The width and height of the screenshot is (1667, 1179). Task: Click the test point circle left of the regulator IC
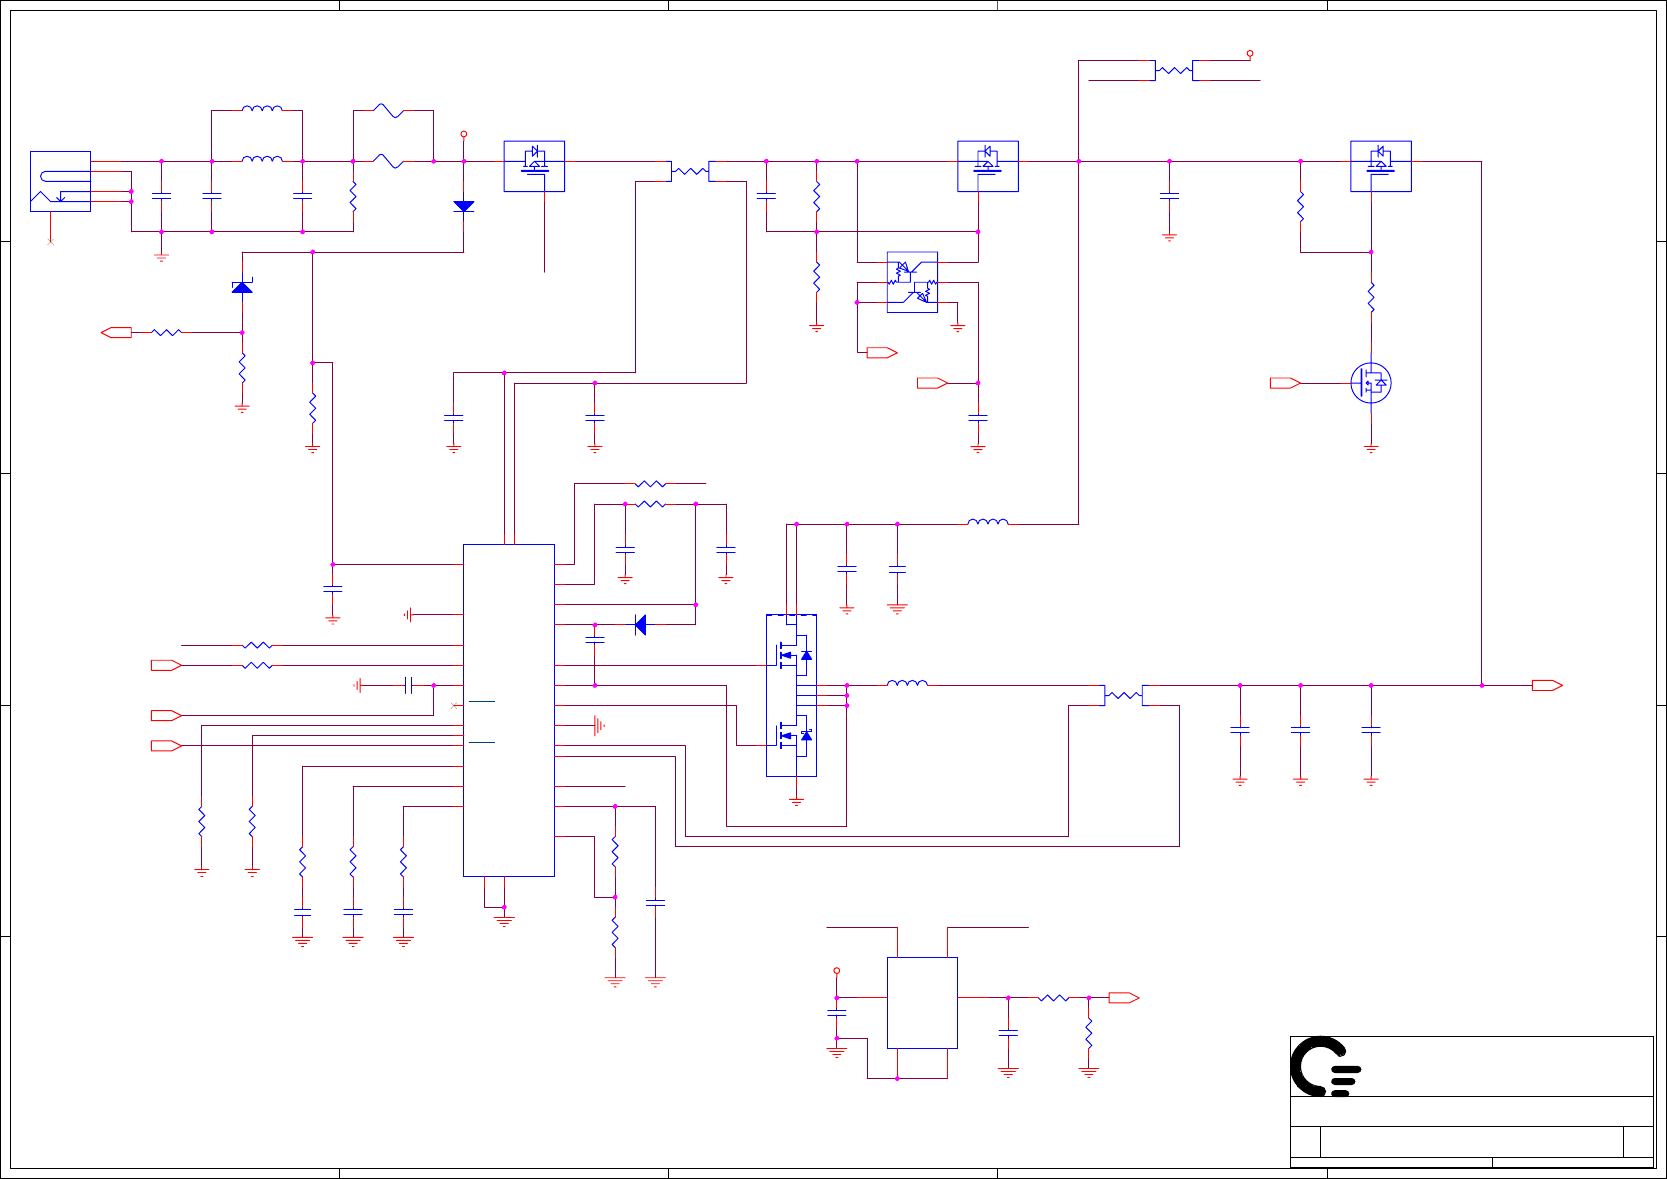pyautogui.click(x=837, y=971)
